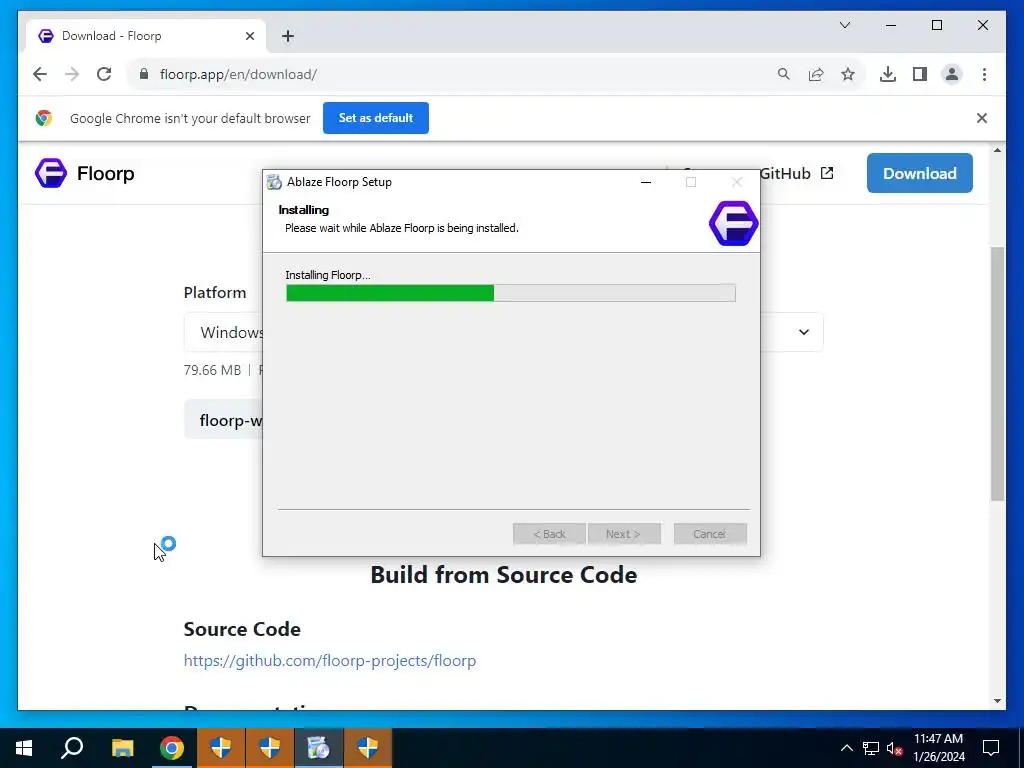Viewport: 1024px width, 768px height.
Task: Click the scrollbar down arrow
Action: 997,701
